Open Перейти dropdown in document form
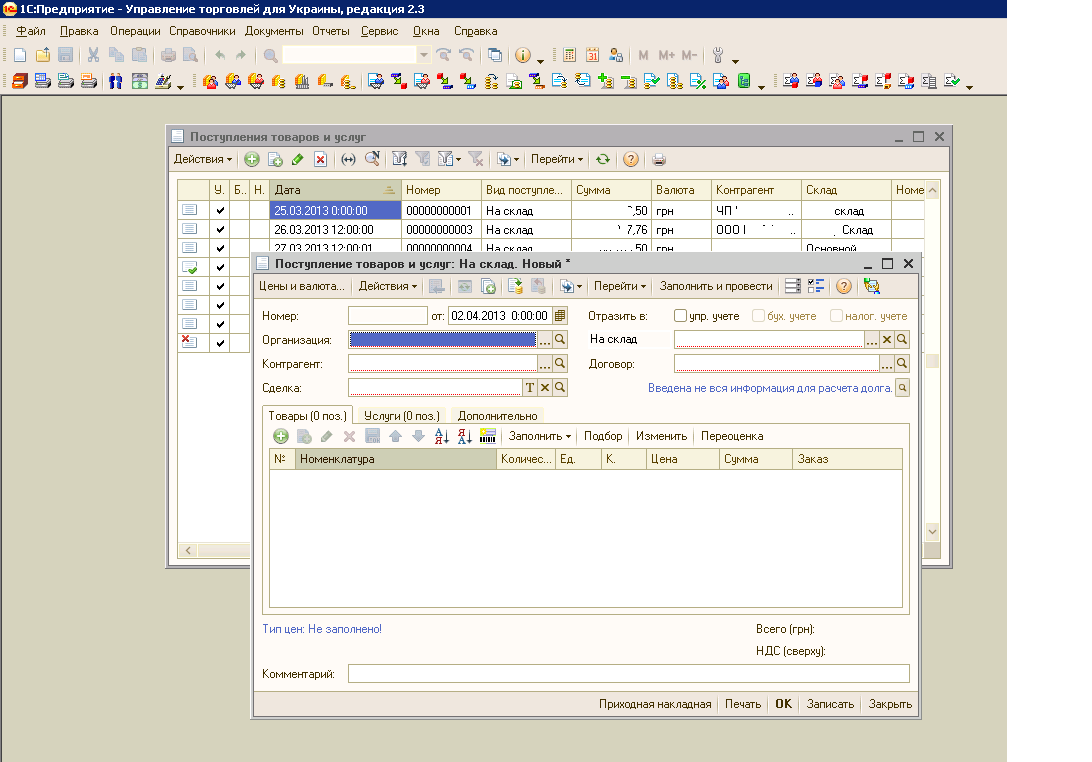This screenshot has height=762, width=1092. point(620,286)
